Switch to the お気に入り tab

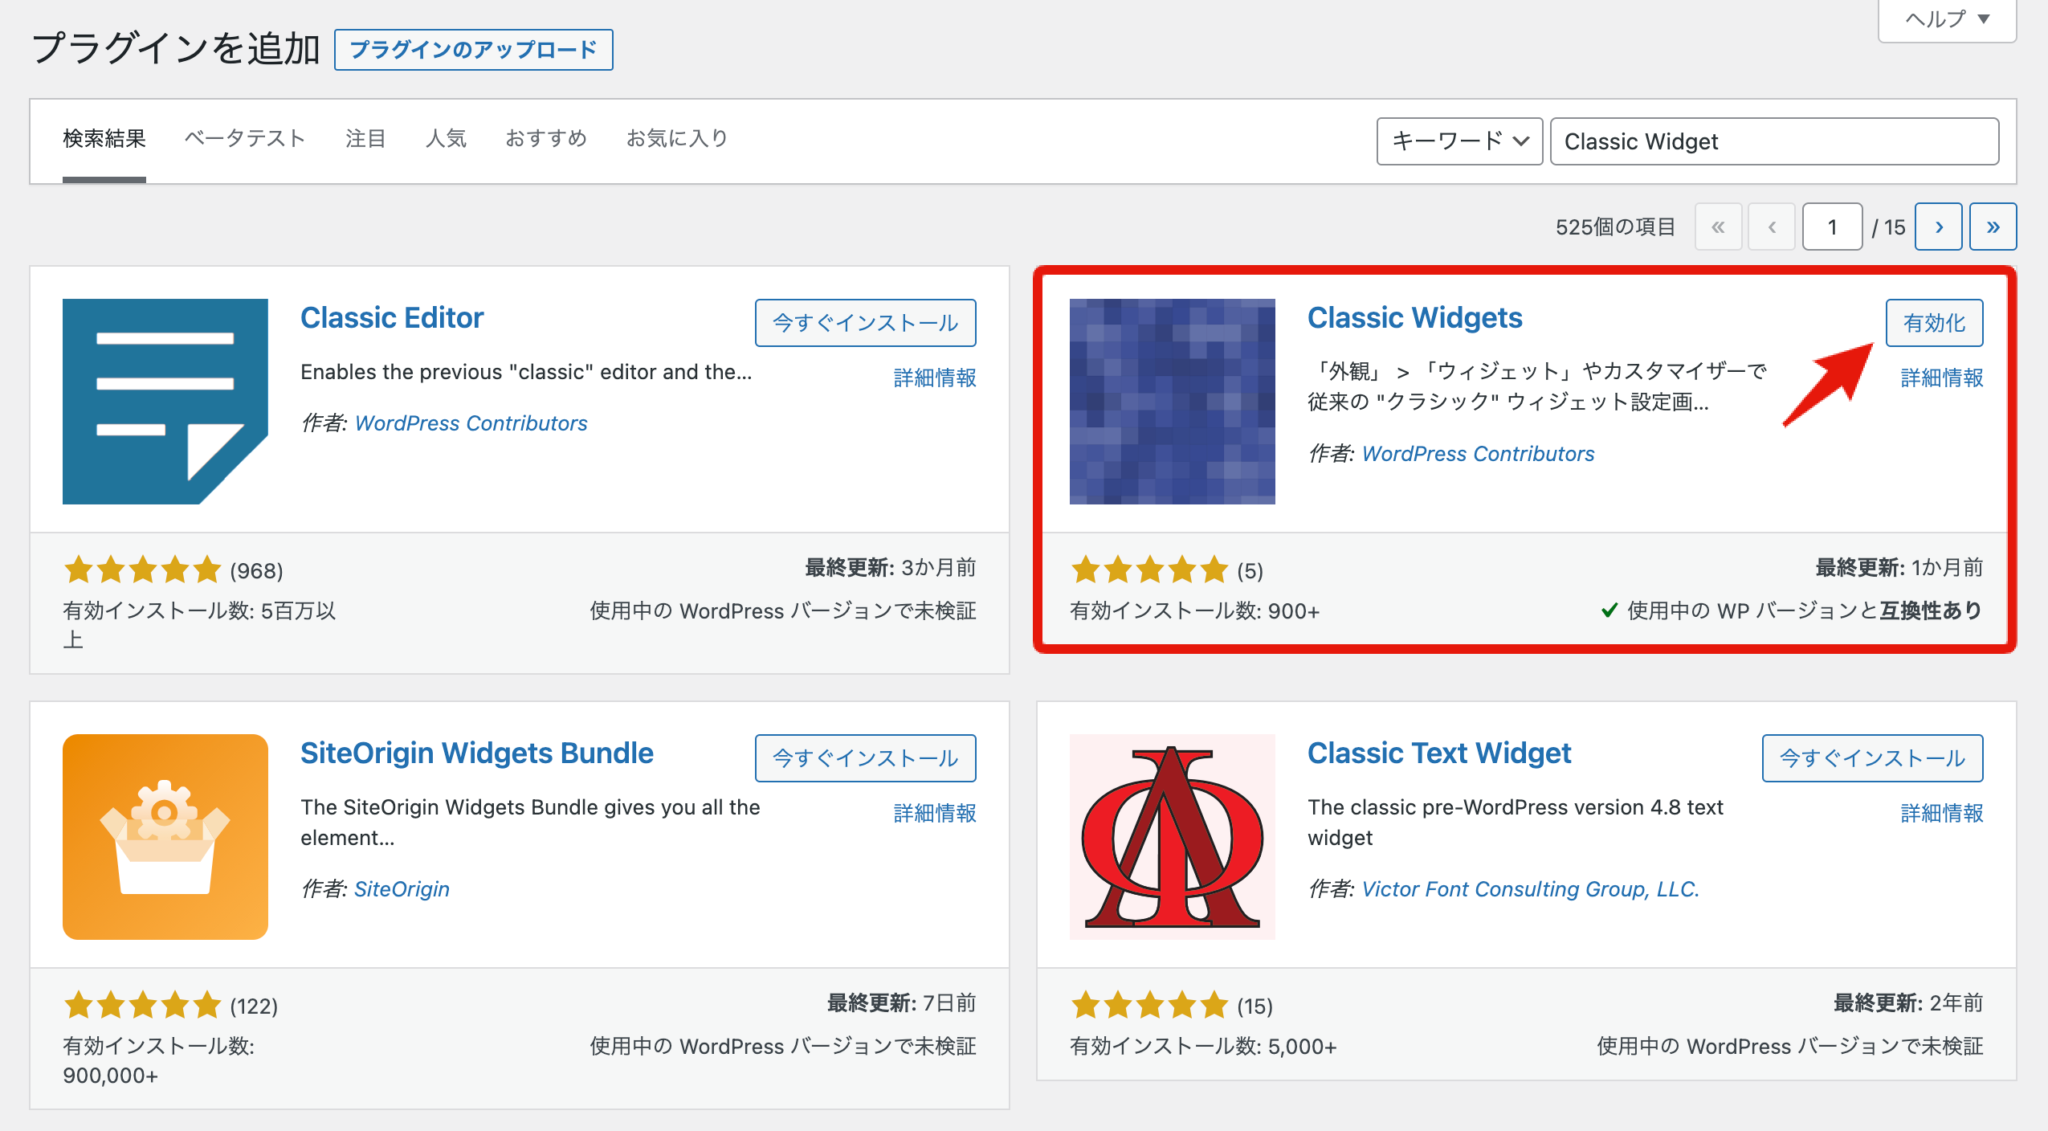(x=677, y=139)
